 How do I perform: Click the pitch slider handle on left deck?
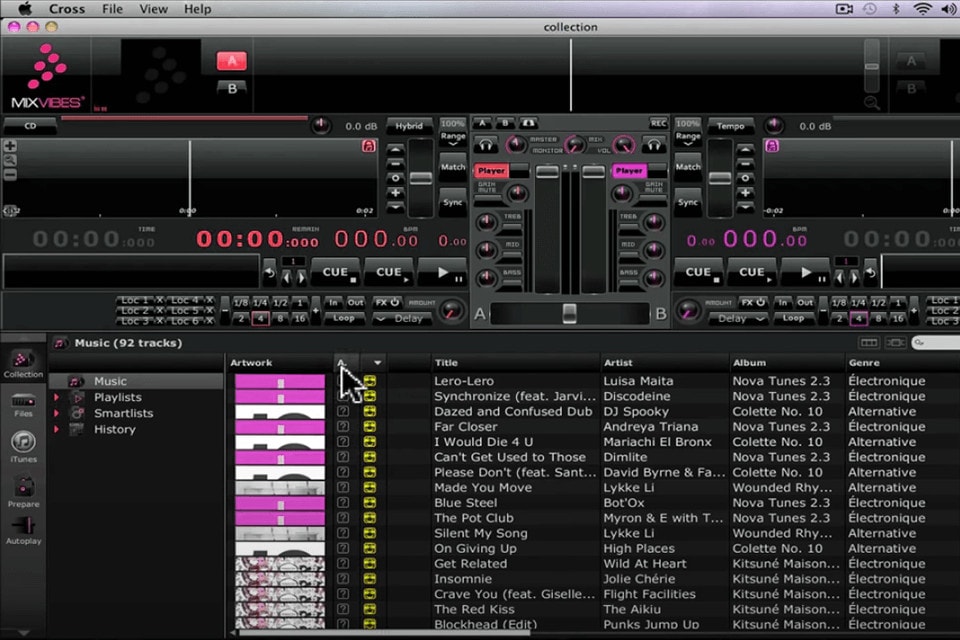click(x=421, y=178)
